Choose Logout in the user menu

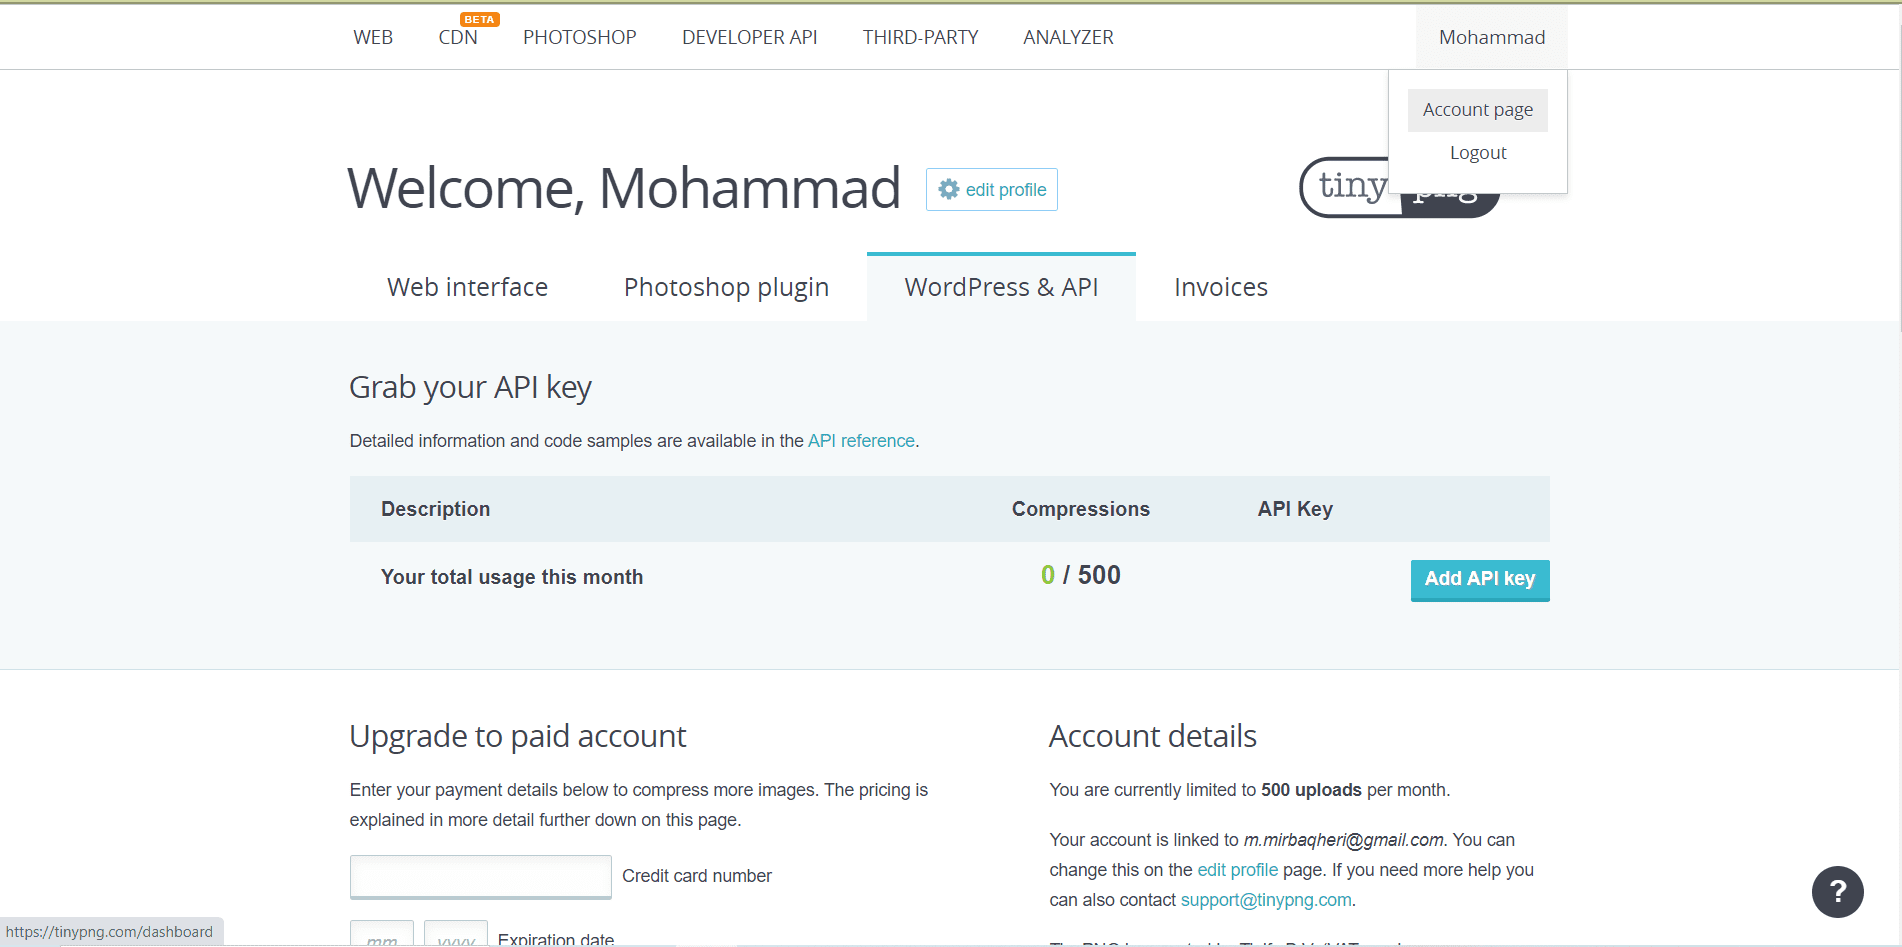[x=1478, y=153]
